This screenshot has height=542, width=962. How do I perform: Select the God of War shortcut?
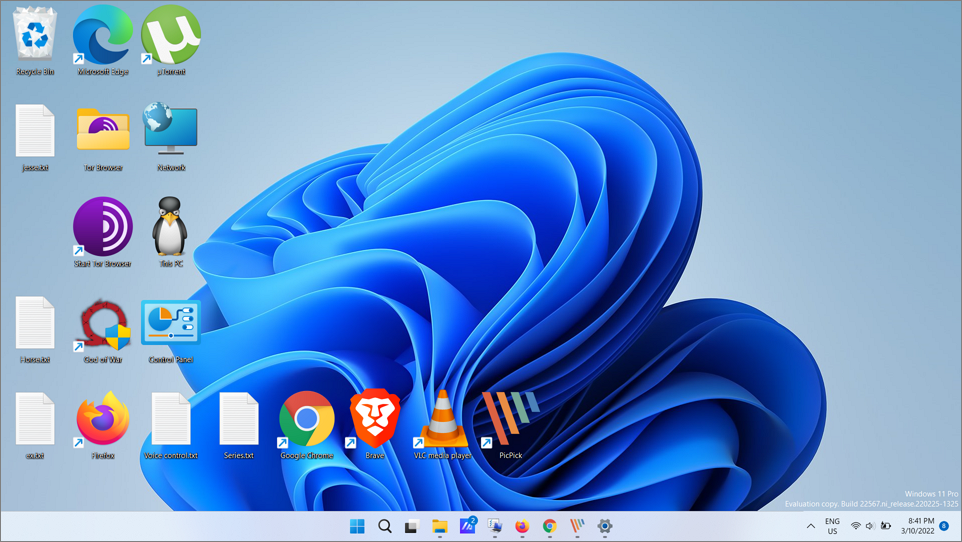(x=103, y=324)
